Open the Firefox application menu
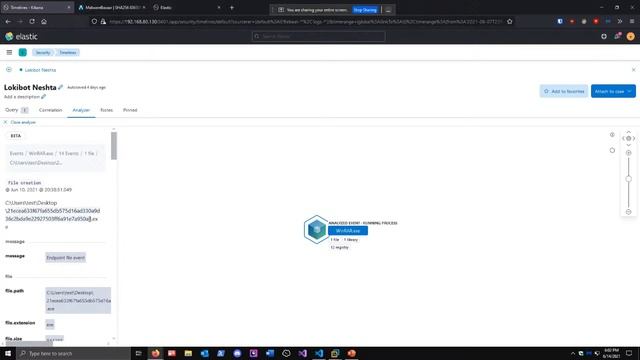This screenshot has height=360, width=640. click(x=632, y=21)
